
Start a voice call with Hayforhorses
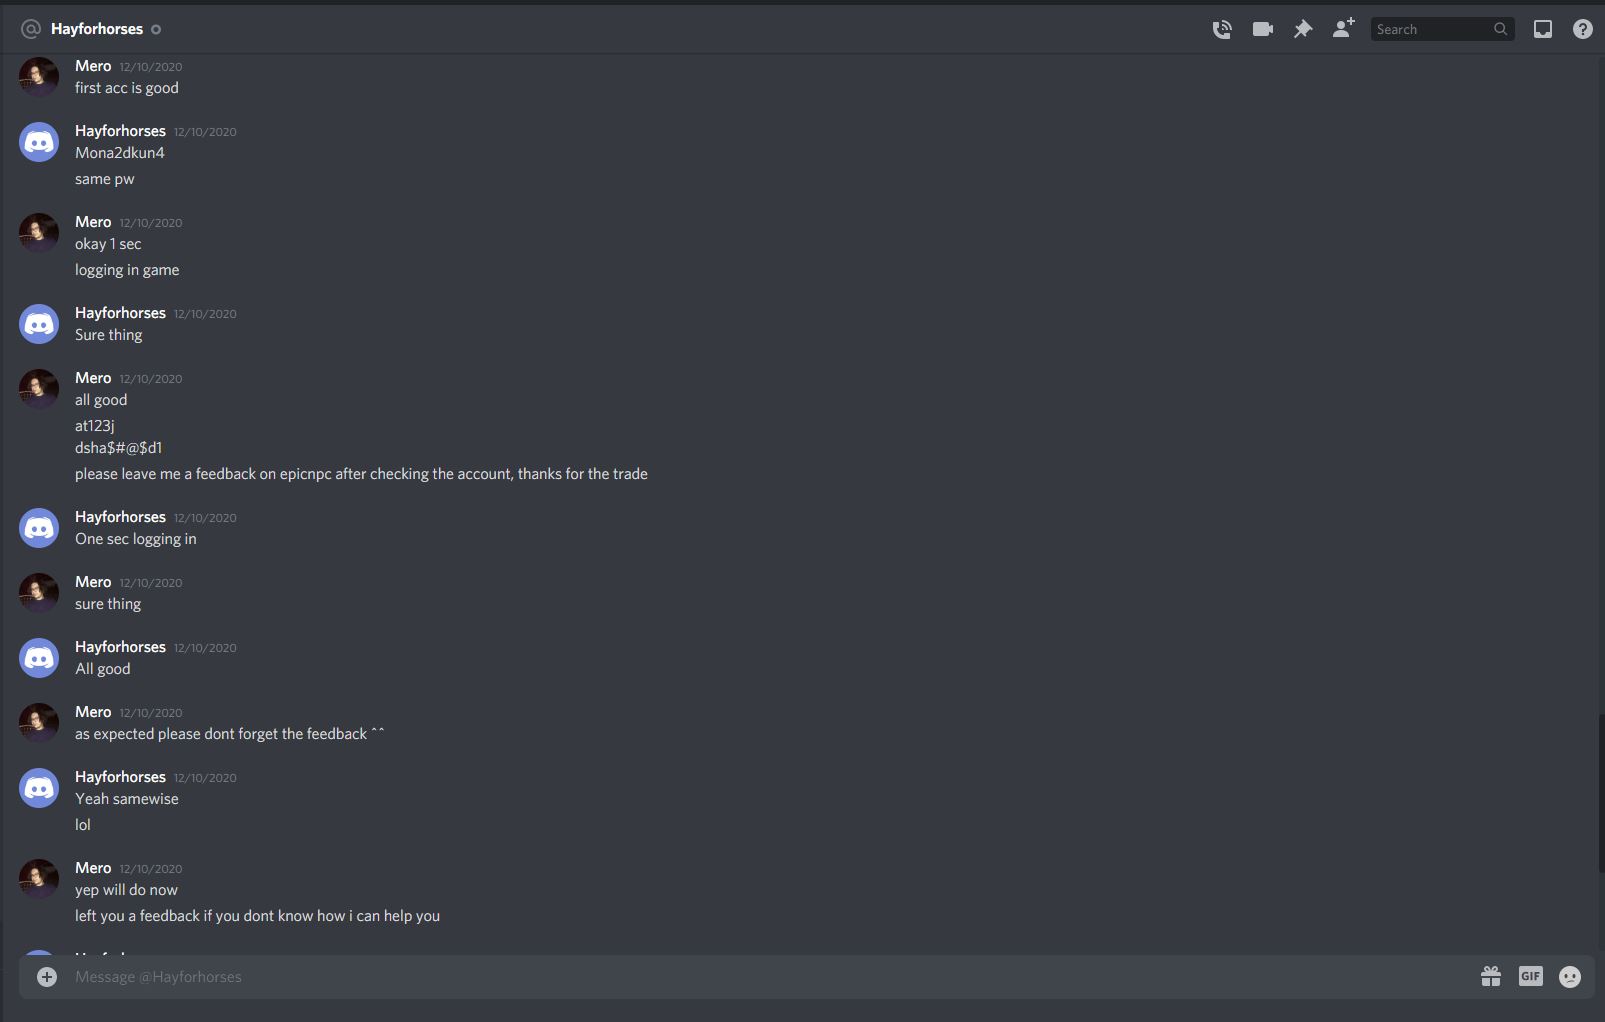(1222, 29)
